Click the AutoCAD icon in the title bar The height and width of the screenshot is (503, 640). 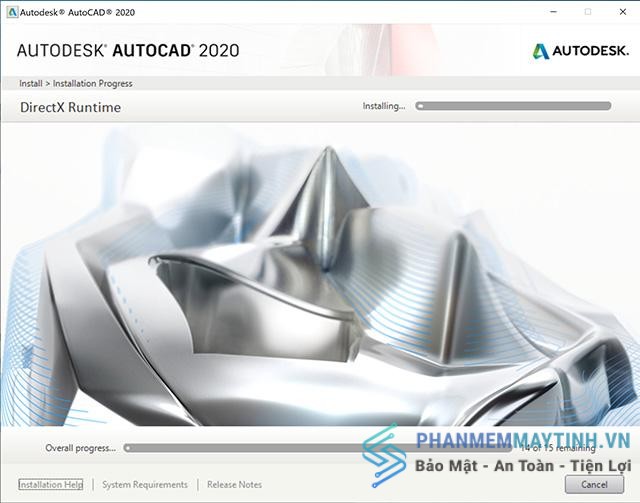pos(12,12)
